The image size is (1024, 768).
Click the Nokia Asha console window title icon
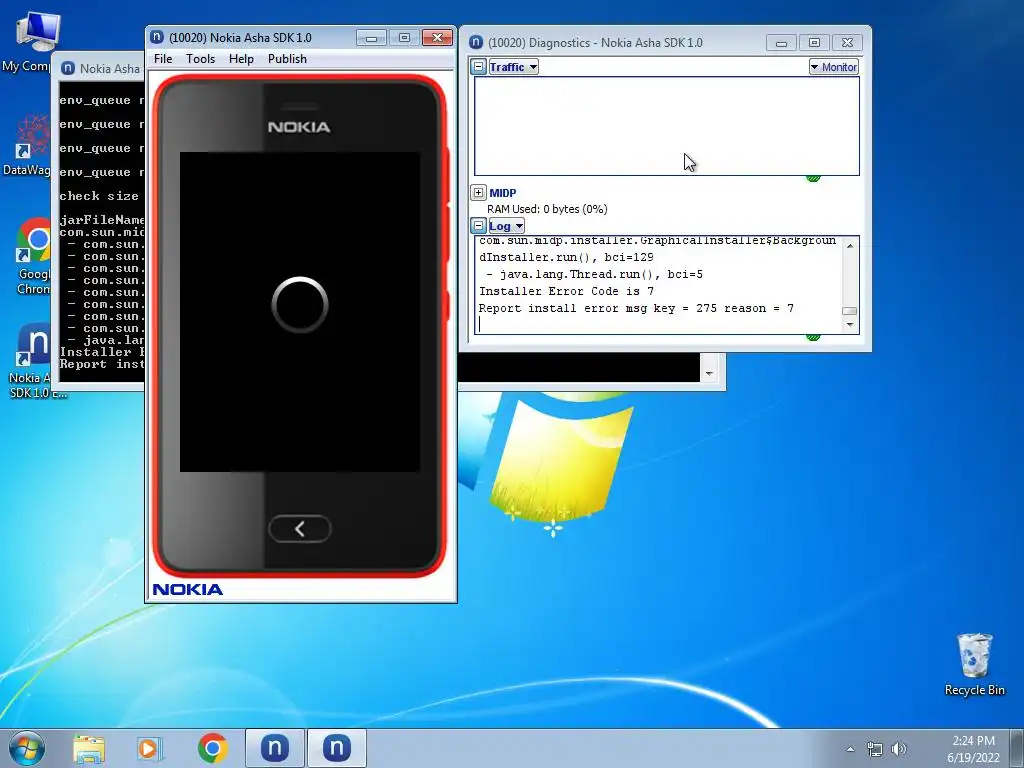68,69
